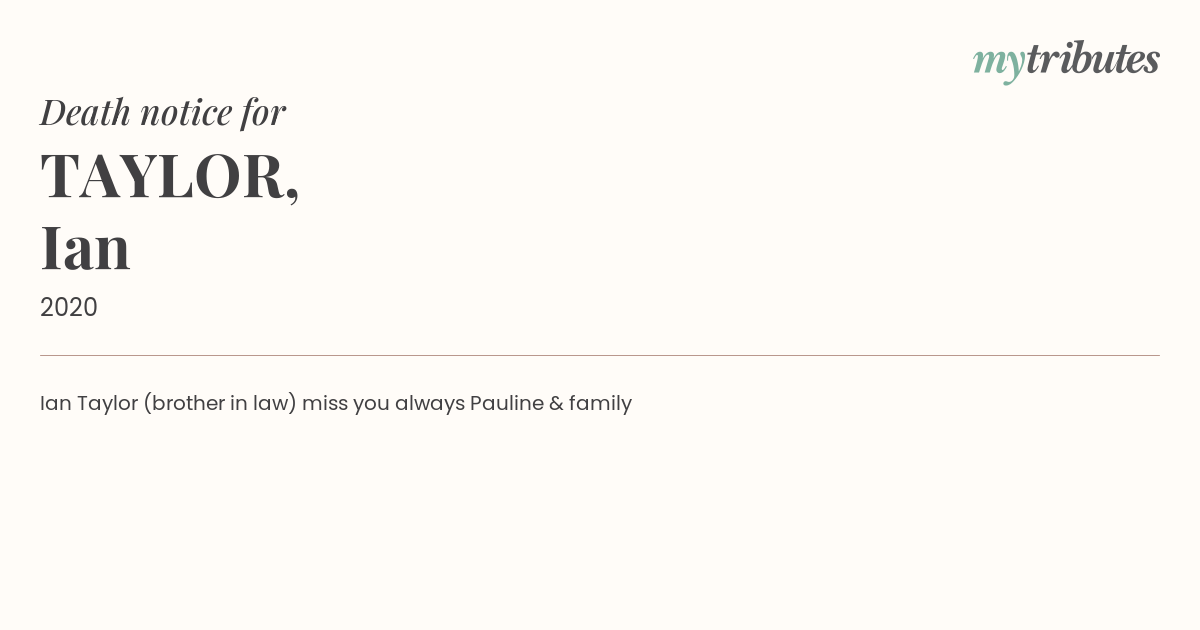Click the horizontal divider line
The image size is (1200, 630).
[x=600, y=355]
